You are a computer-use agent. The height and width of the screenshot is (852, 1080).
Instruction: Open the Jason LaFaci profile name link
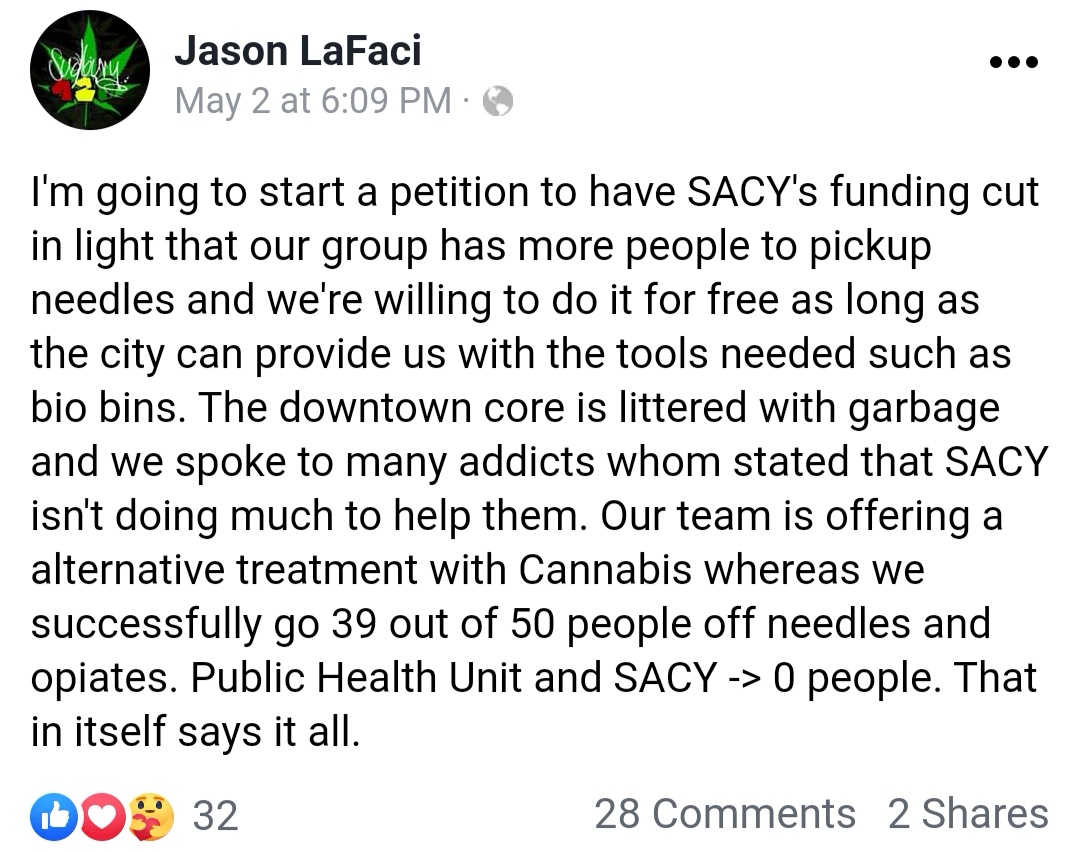tap(296, 52)
